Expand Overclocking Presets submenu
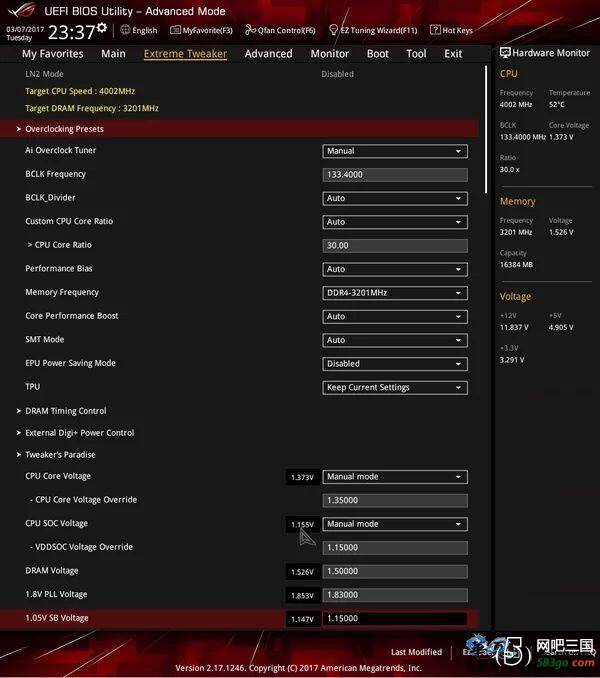The image size is (600, 678). point(239,129)
